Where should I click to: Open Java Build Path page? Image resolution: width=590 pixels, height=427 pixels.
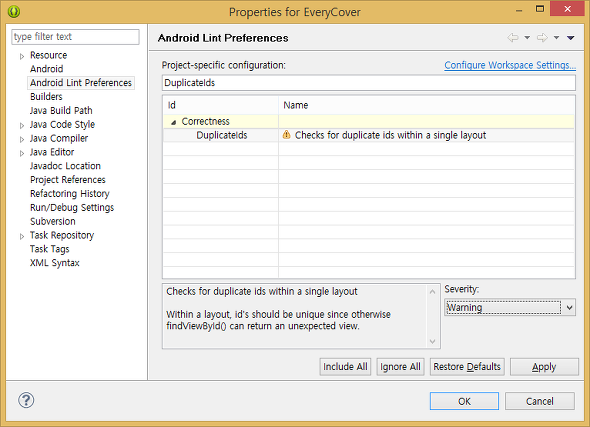click(61, 111)
